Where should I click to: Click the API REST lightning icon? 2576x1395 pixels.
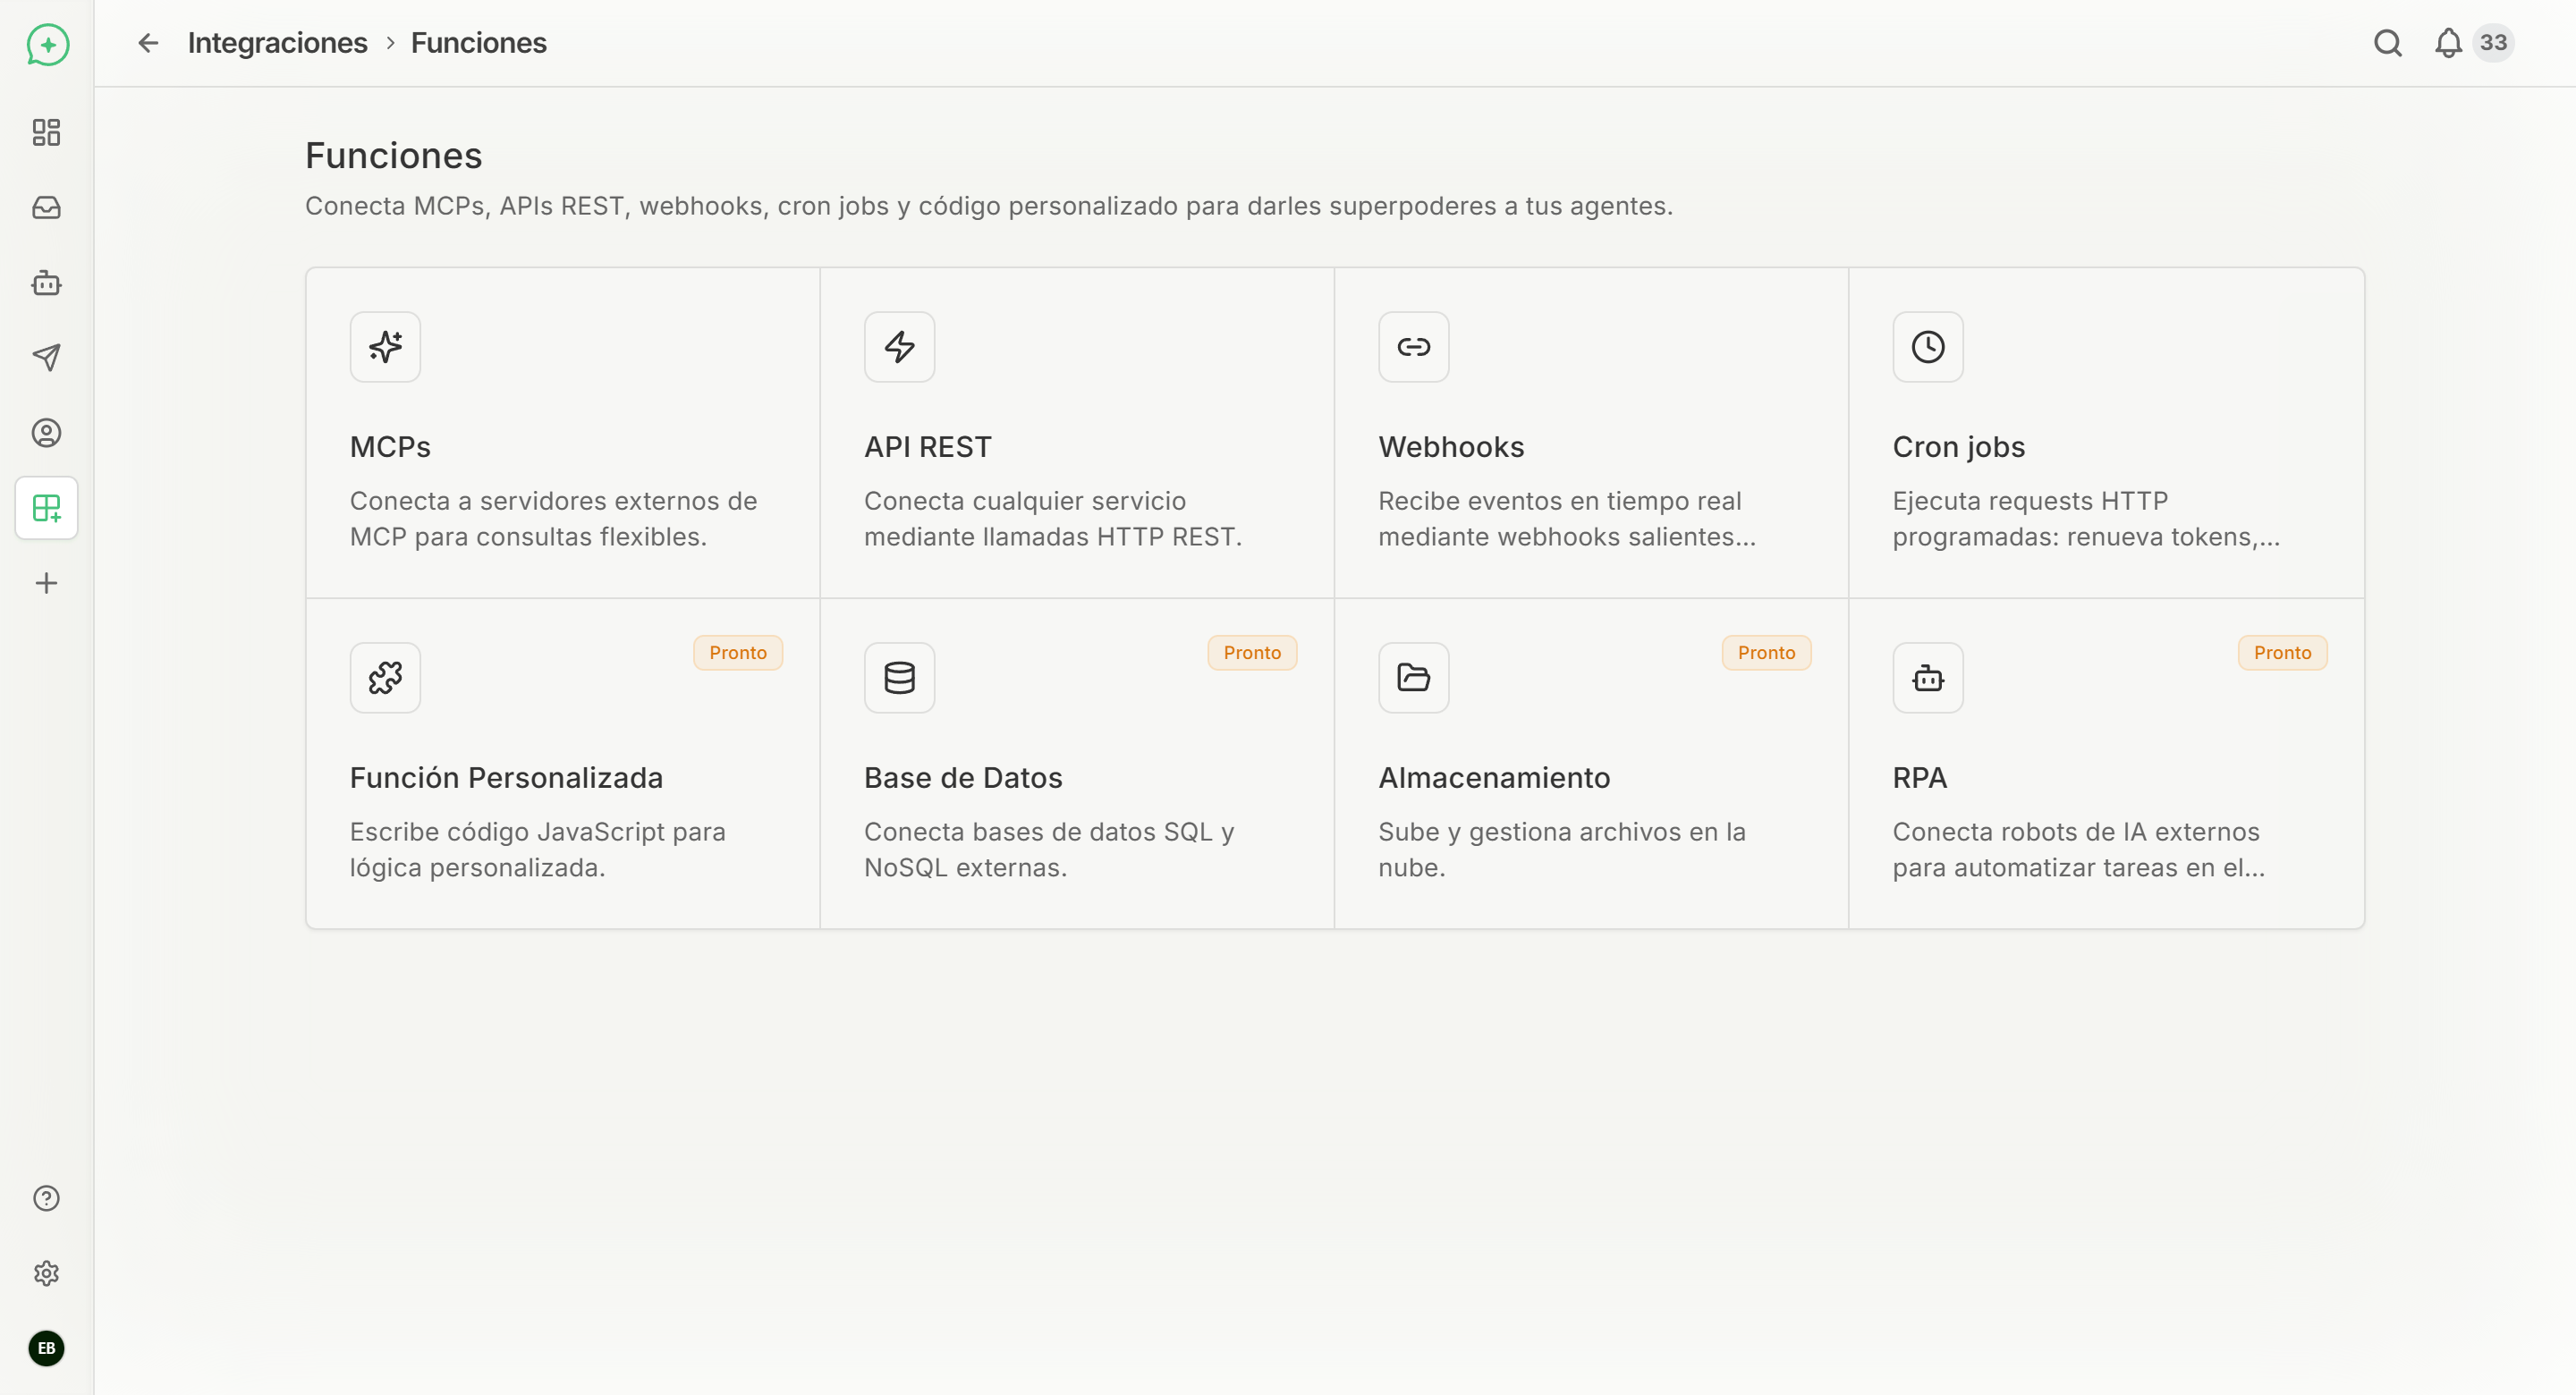pos(899,347)
